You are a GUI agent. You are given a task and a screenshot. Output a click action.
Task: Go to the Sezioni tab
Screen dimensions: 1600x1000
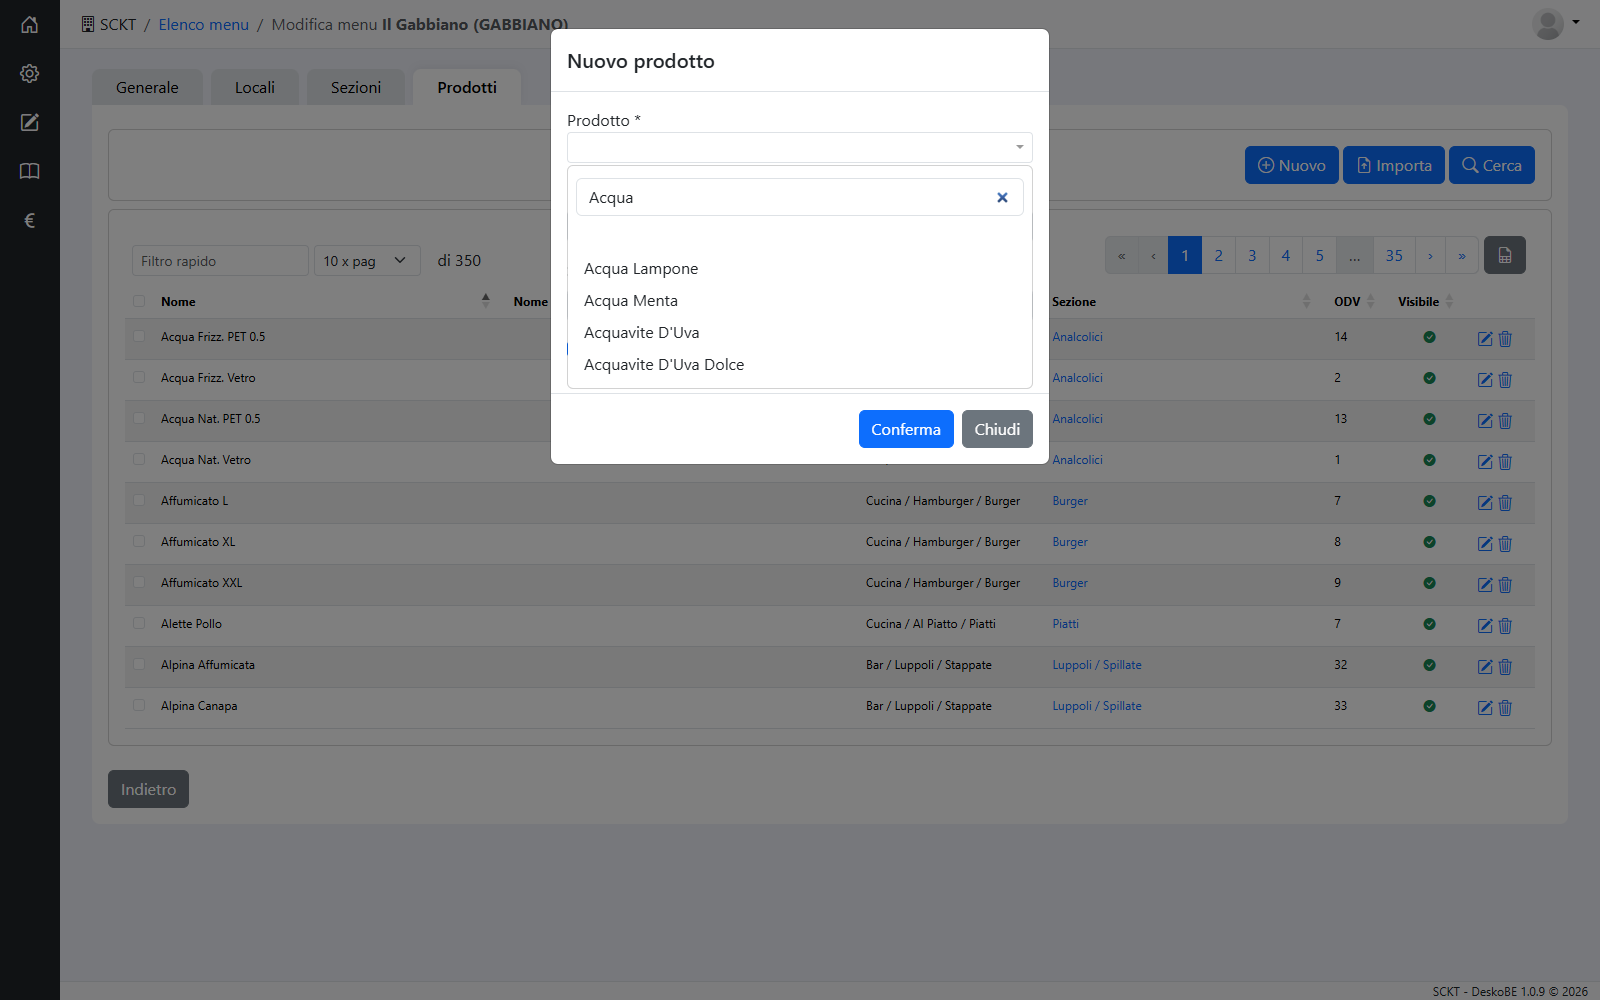(356, 88)
